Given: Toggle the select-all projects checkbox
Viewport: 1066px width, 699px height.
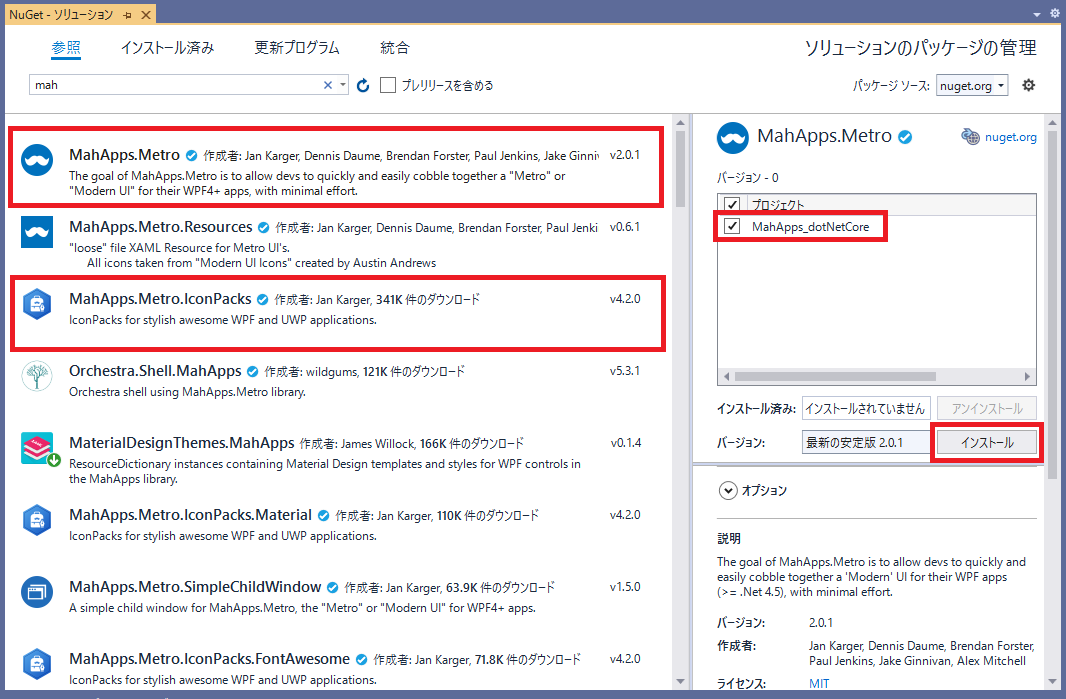Looking at the screenshot, I should pyautogui.click(x=732, y=204).
